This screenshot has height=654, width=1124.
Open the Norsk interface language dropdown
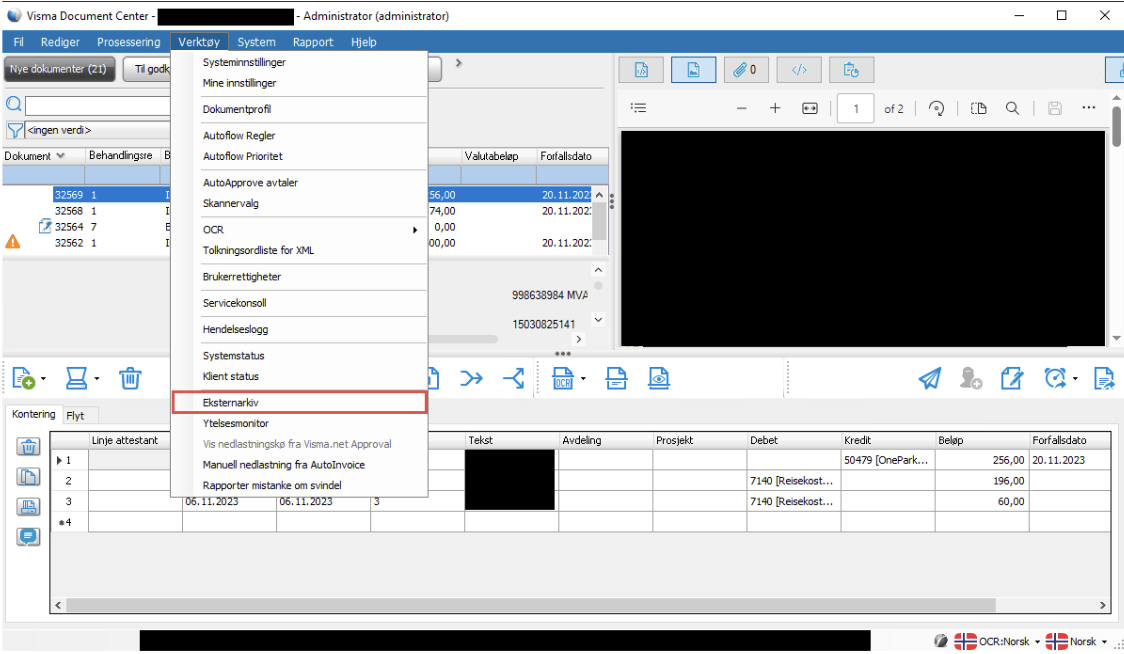1077,641
